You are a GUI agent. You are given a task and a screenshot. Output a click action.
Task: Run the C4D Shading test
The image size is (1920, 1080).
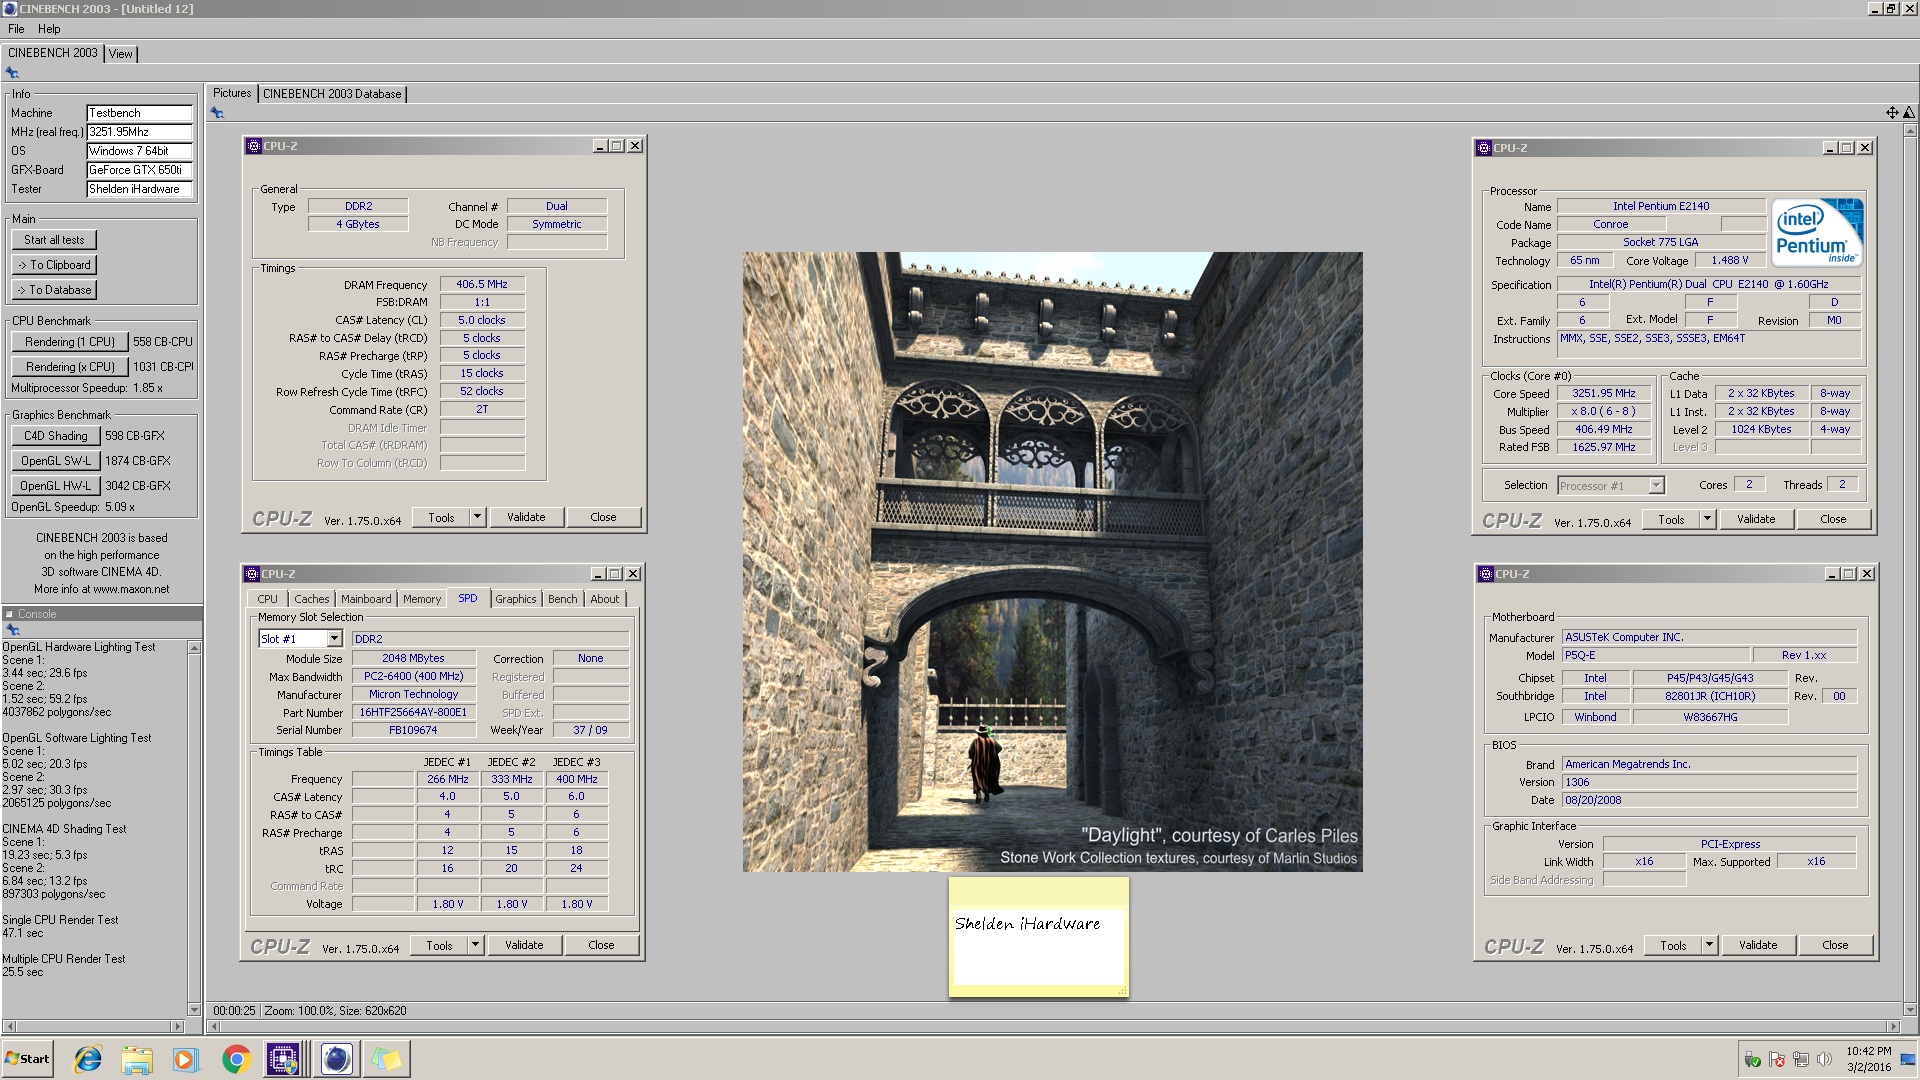point(55,436)
